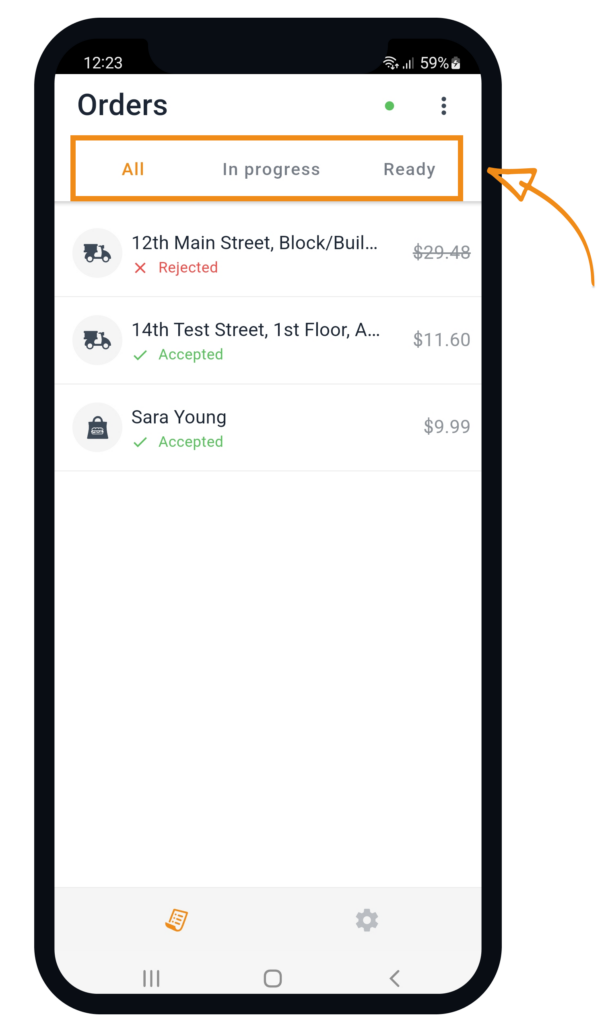Switch to the In progress tab
Image resolution: width=606 pixels, height=1024 pixels.
point(271,169)
